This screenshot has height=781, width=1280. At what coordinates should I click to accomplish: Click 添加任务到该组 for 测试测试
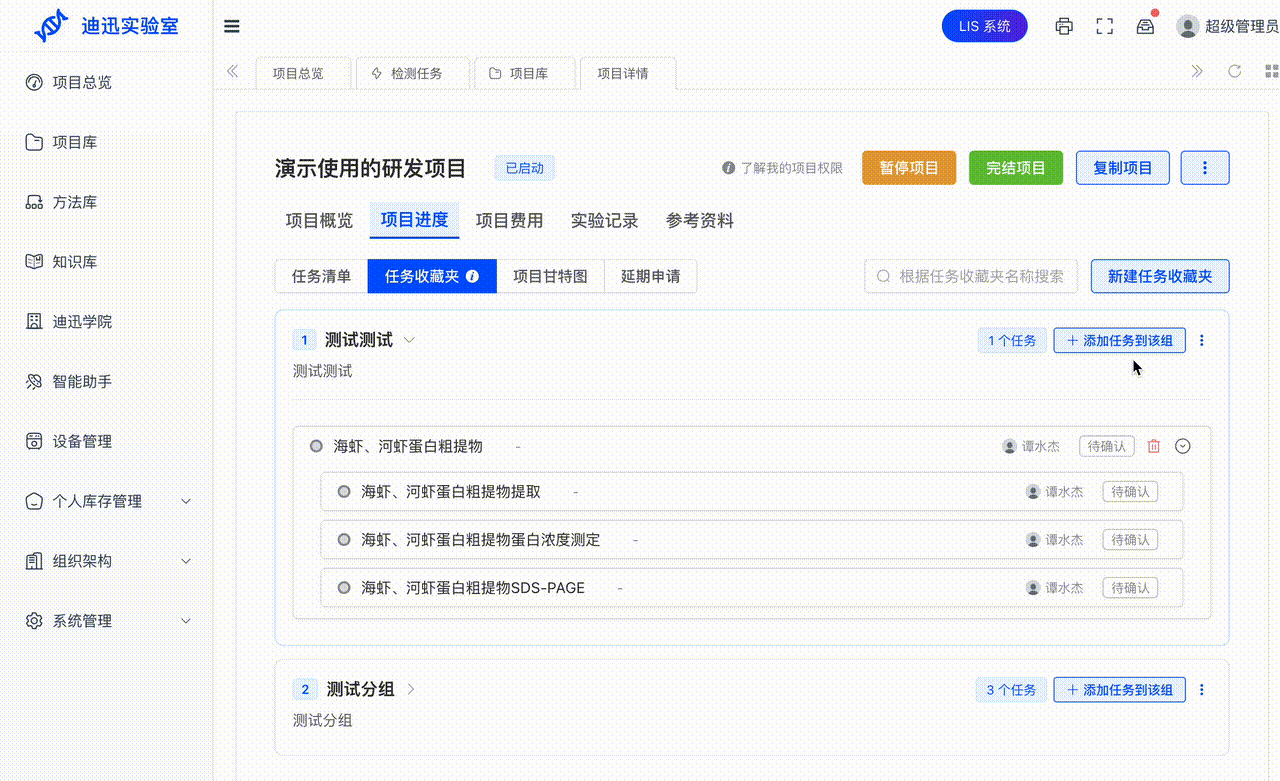(1119, 340)
